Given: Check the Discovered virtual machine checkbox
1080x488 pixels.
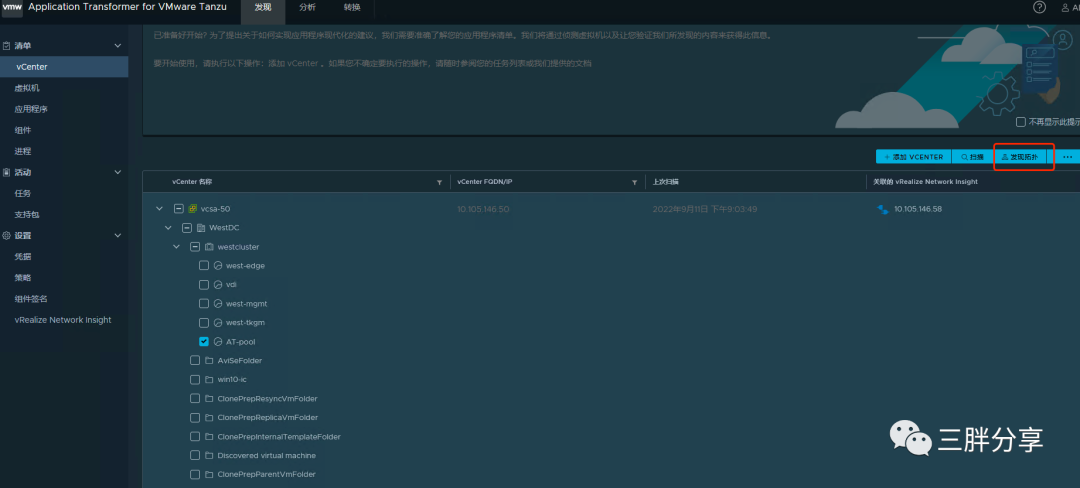Looking at the screenshot, I should point(195,456).
